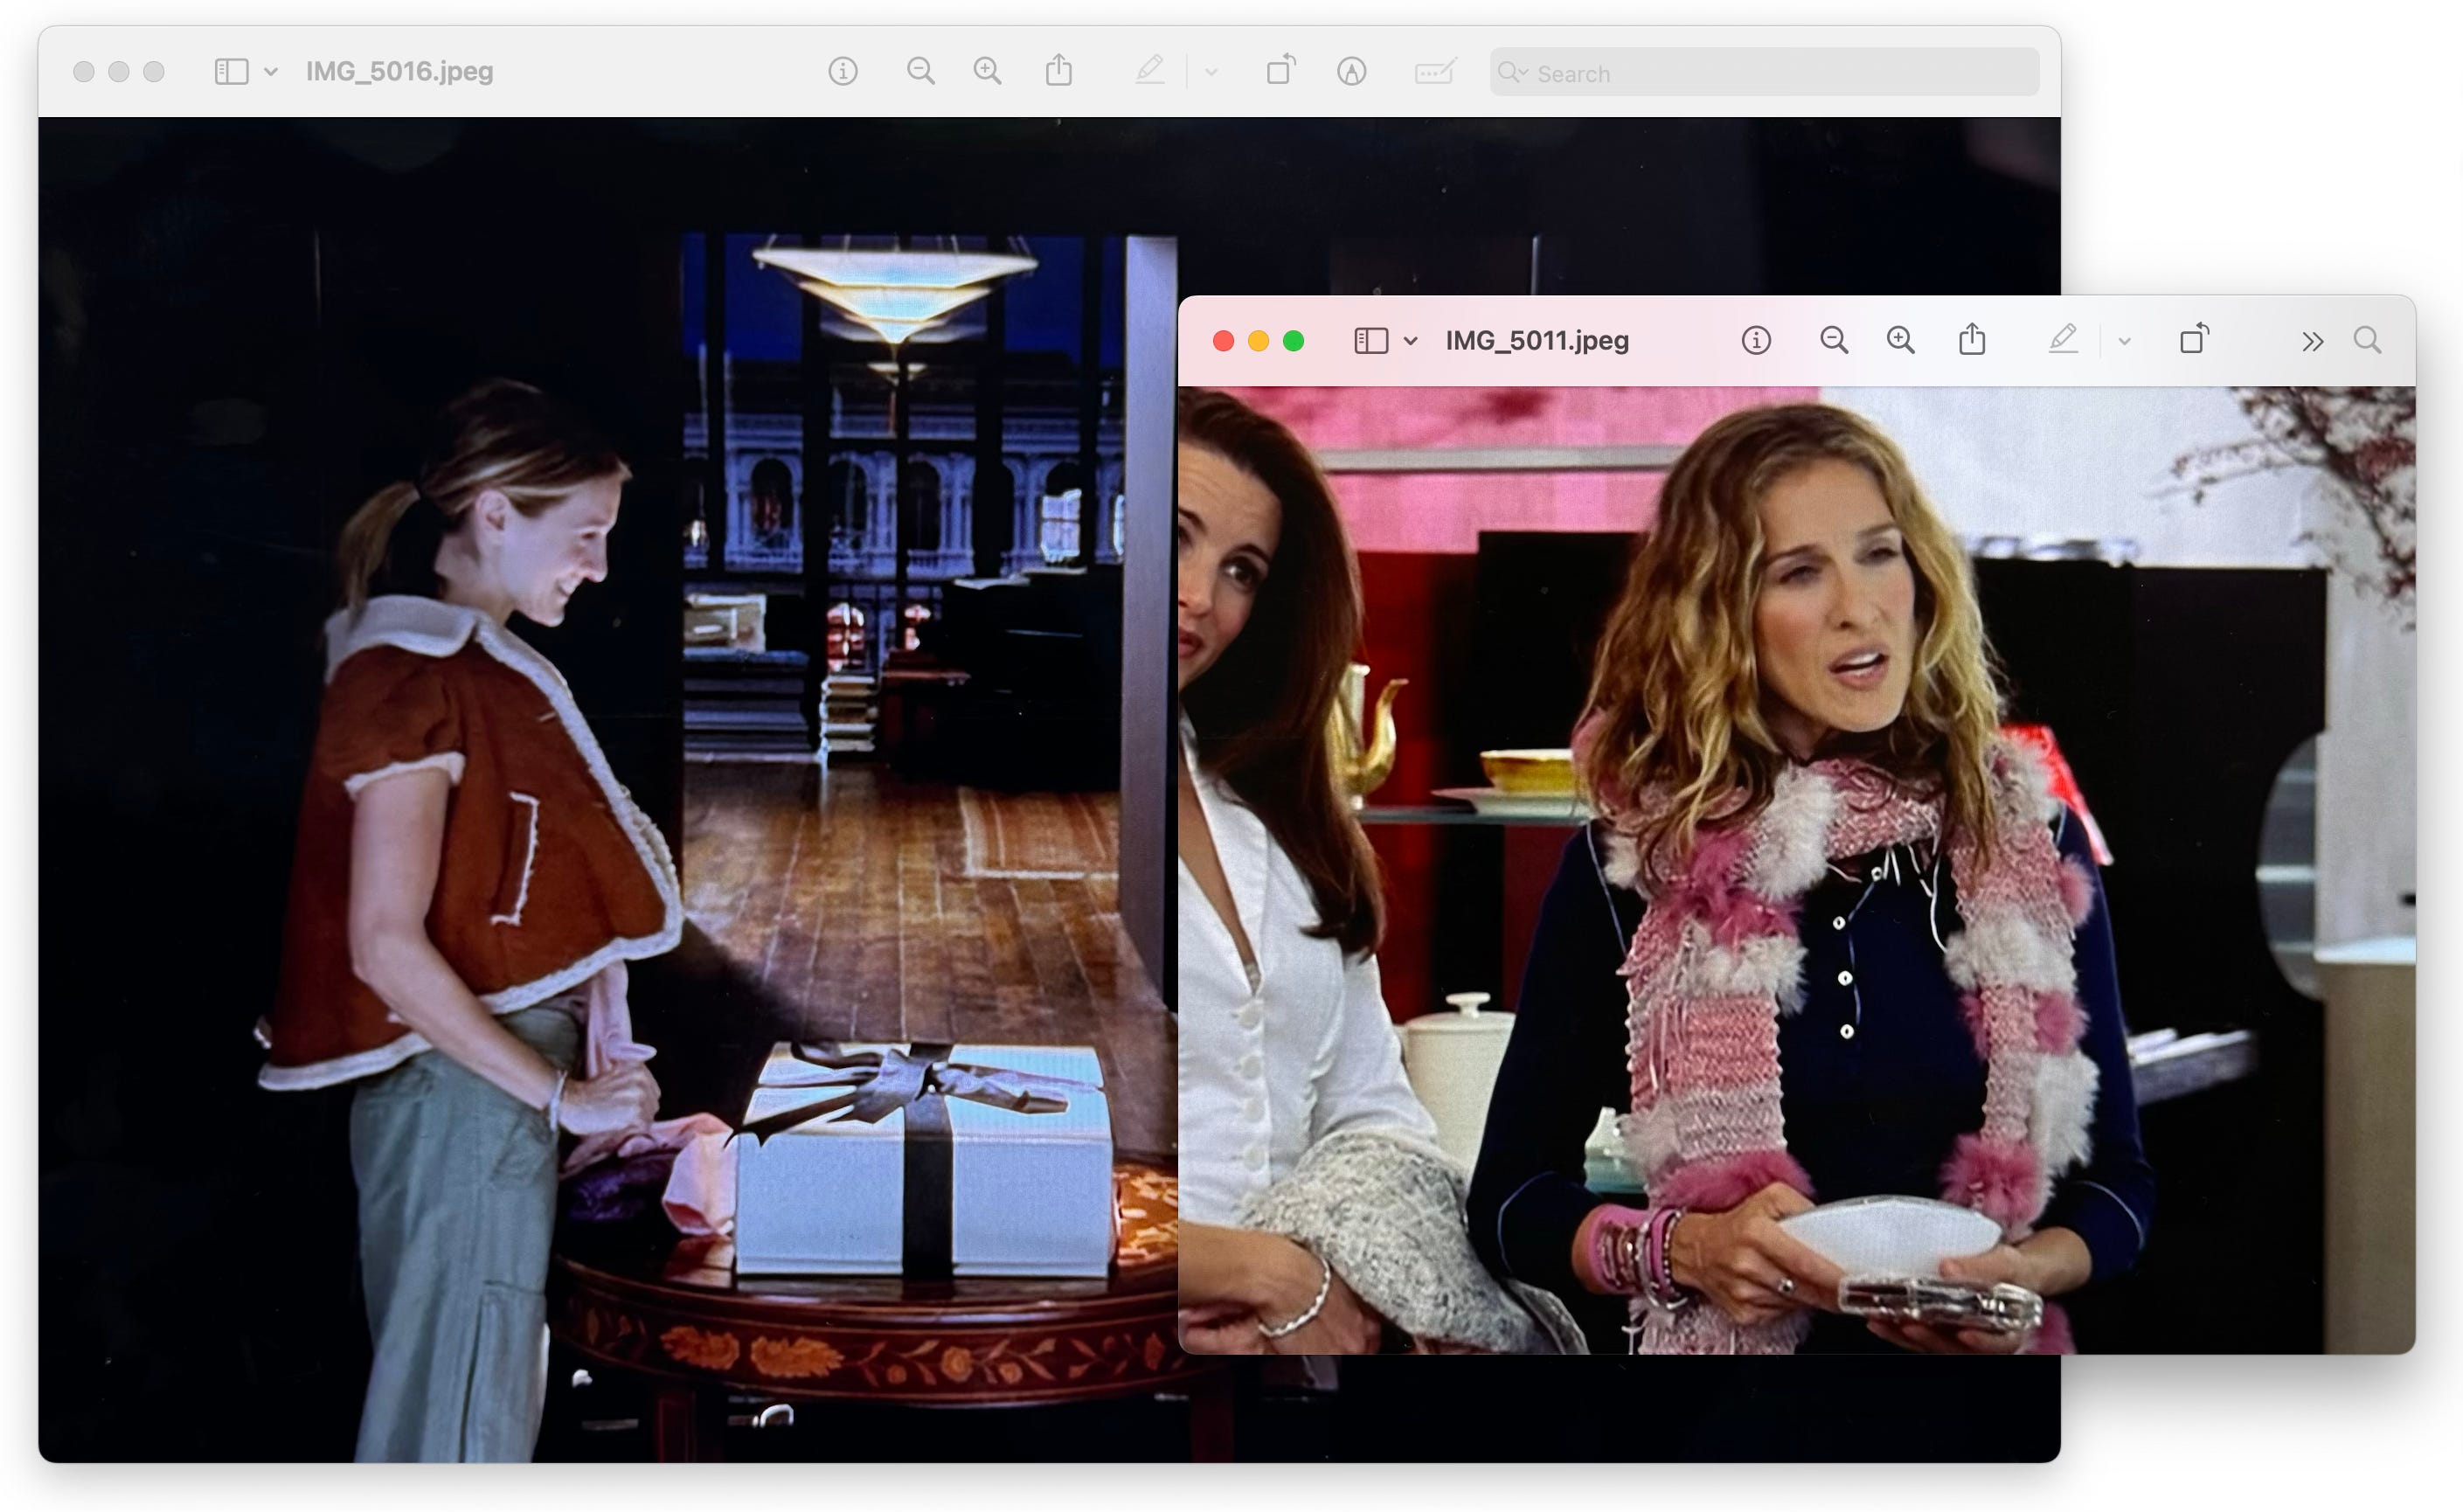Show more toolbar items in IMG_5011.jpeg window
The height and width of the screenshot is (1512, 2463).
coord(2312,342)
